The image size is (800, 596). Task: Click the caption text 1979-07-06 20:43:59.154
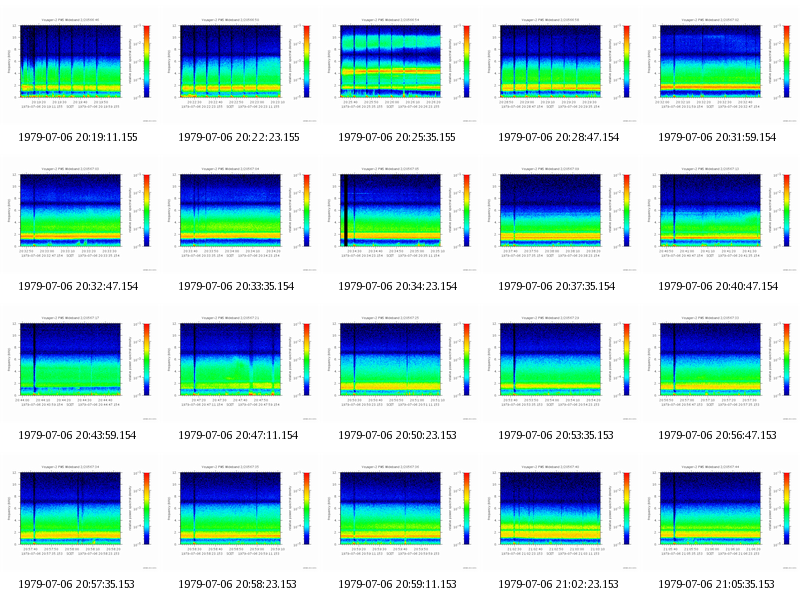pos(77,435)
